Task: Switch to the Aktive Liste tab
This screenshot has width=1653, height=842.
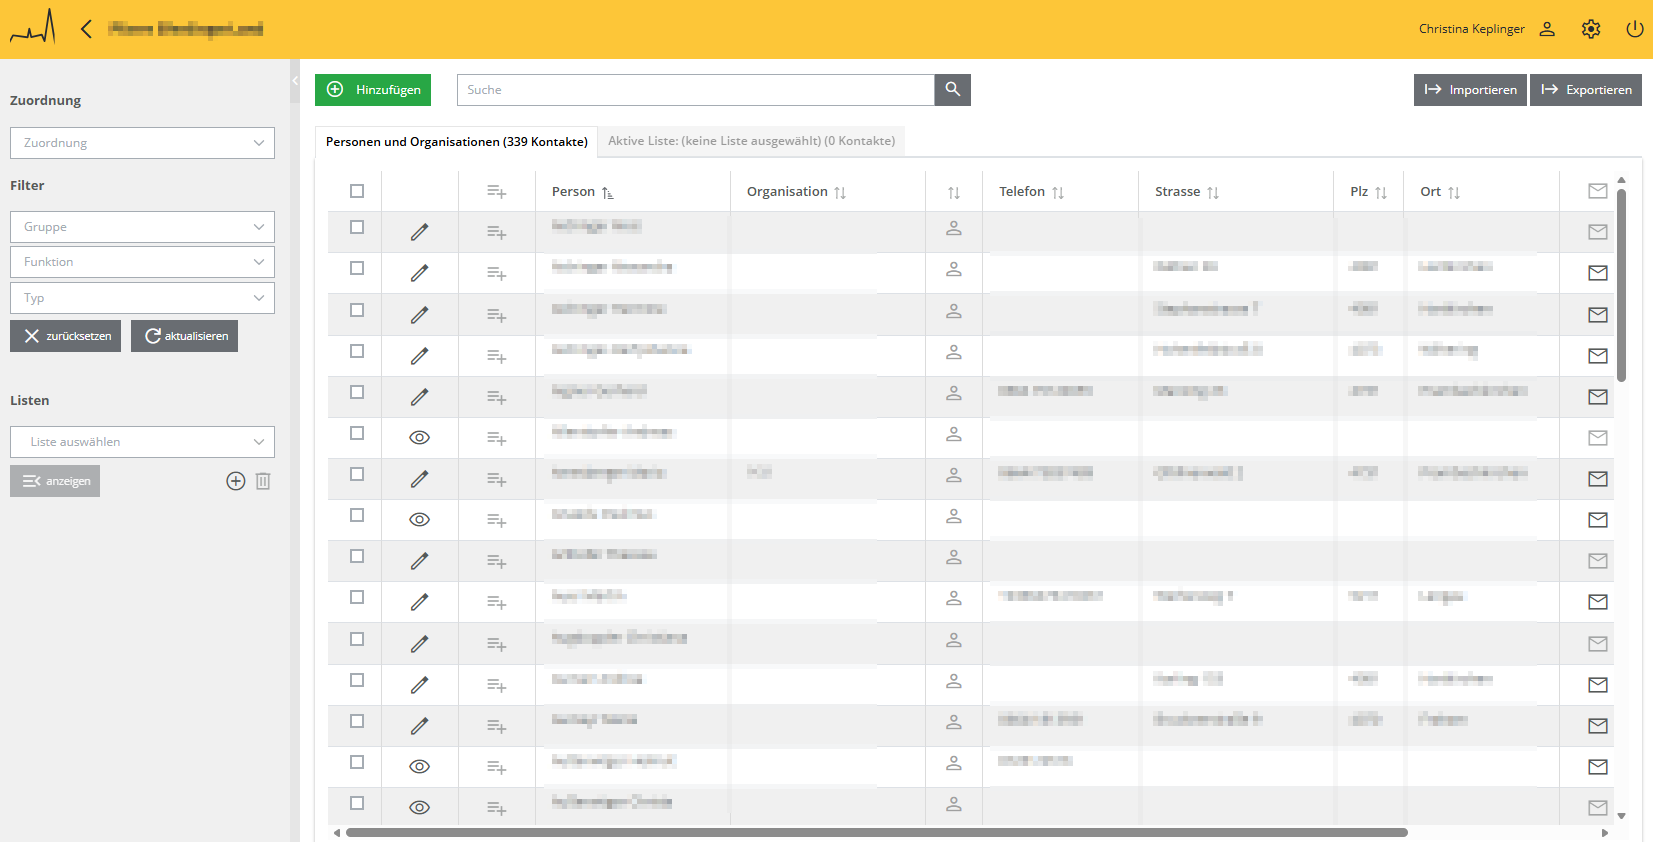Action: [752, 141]
